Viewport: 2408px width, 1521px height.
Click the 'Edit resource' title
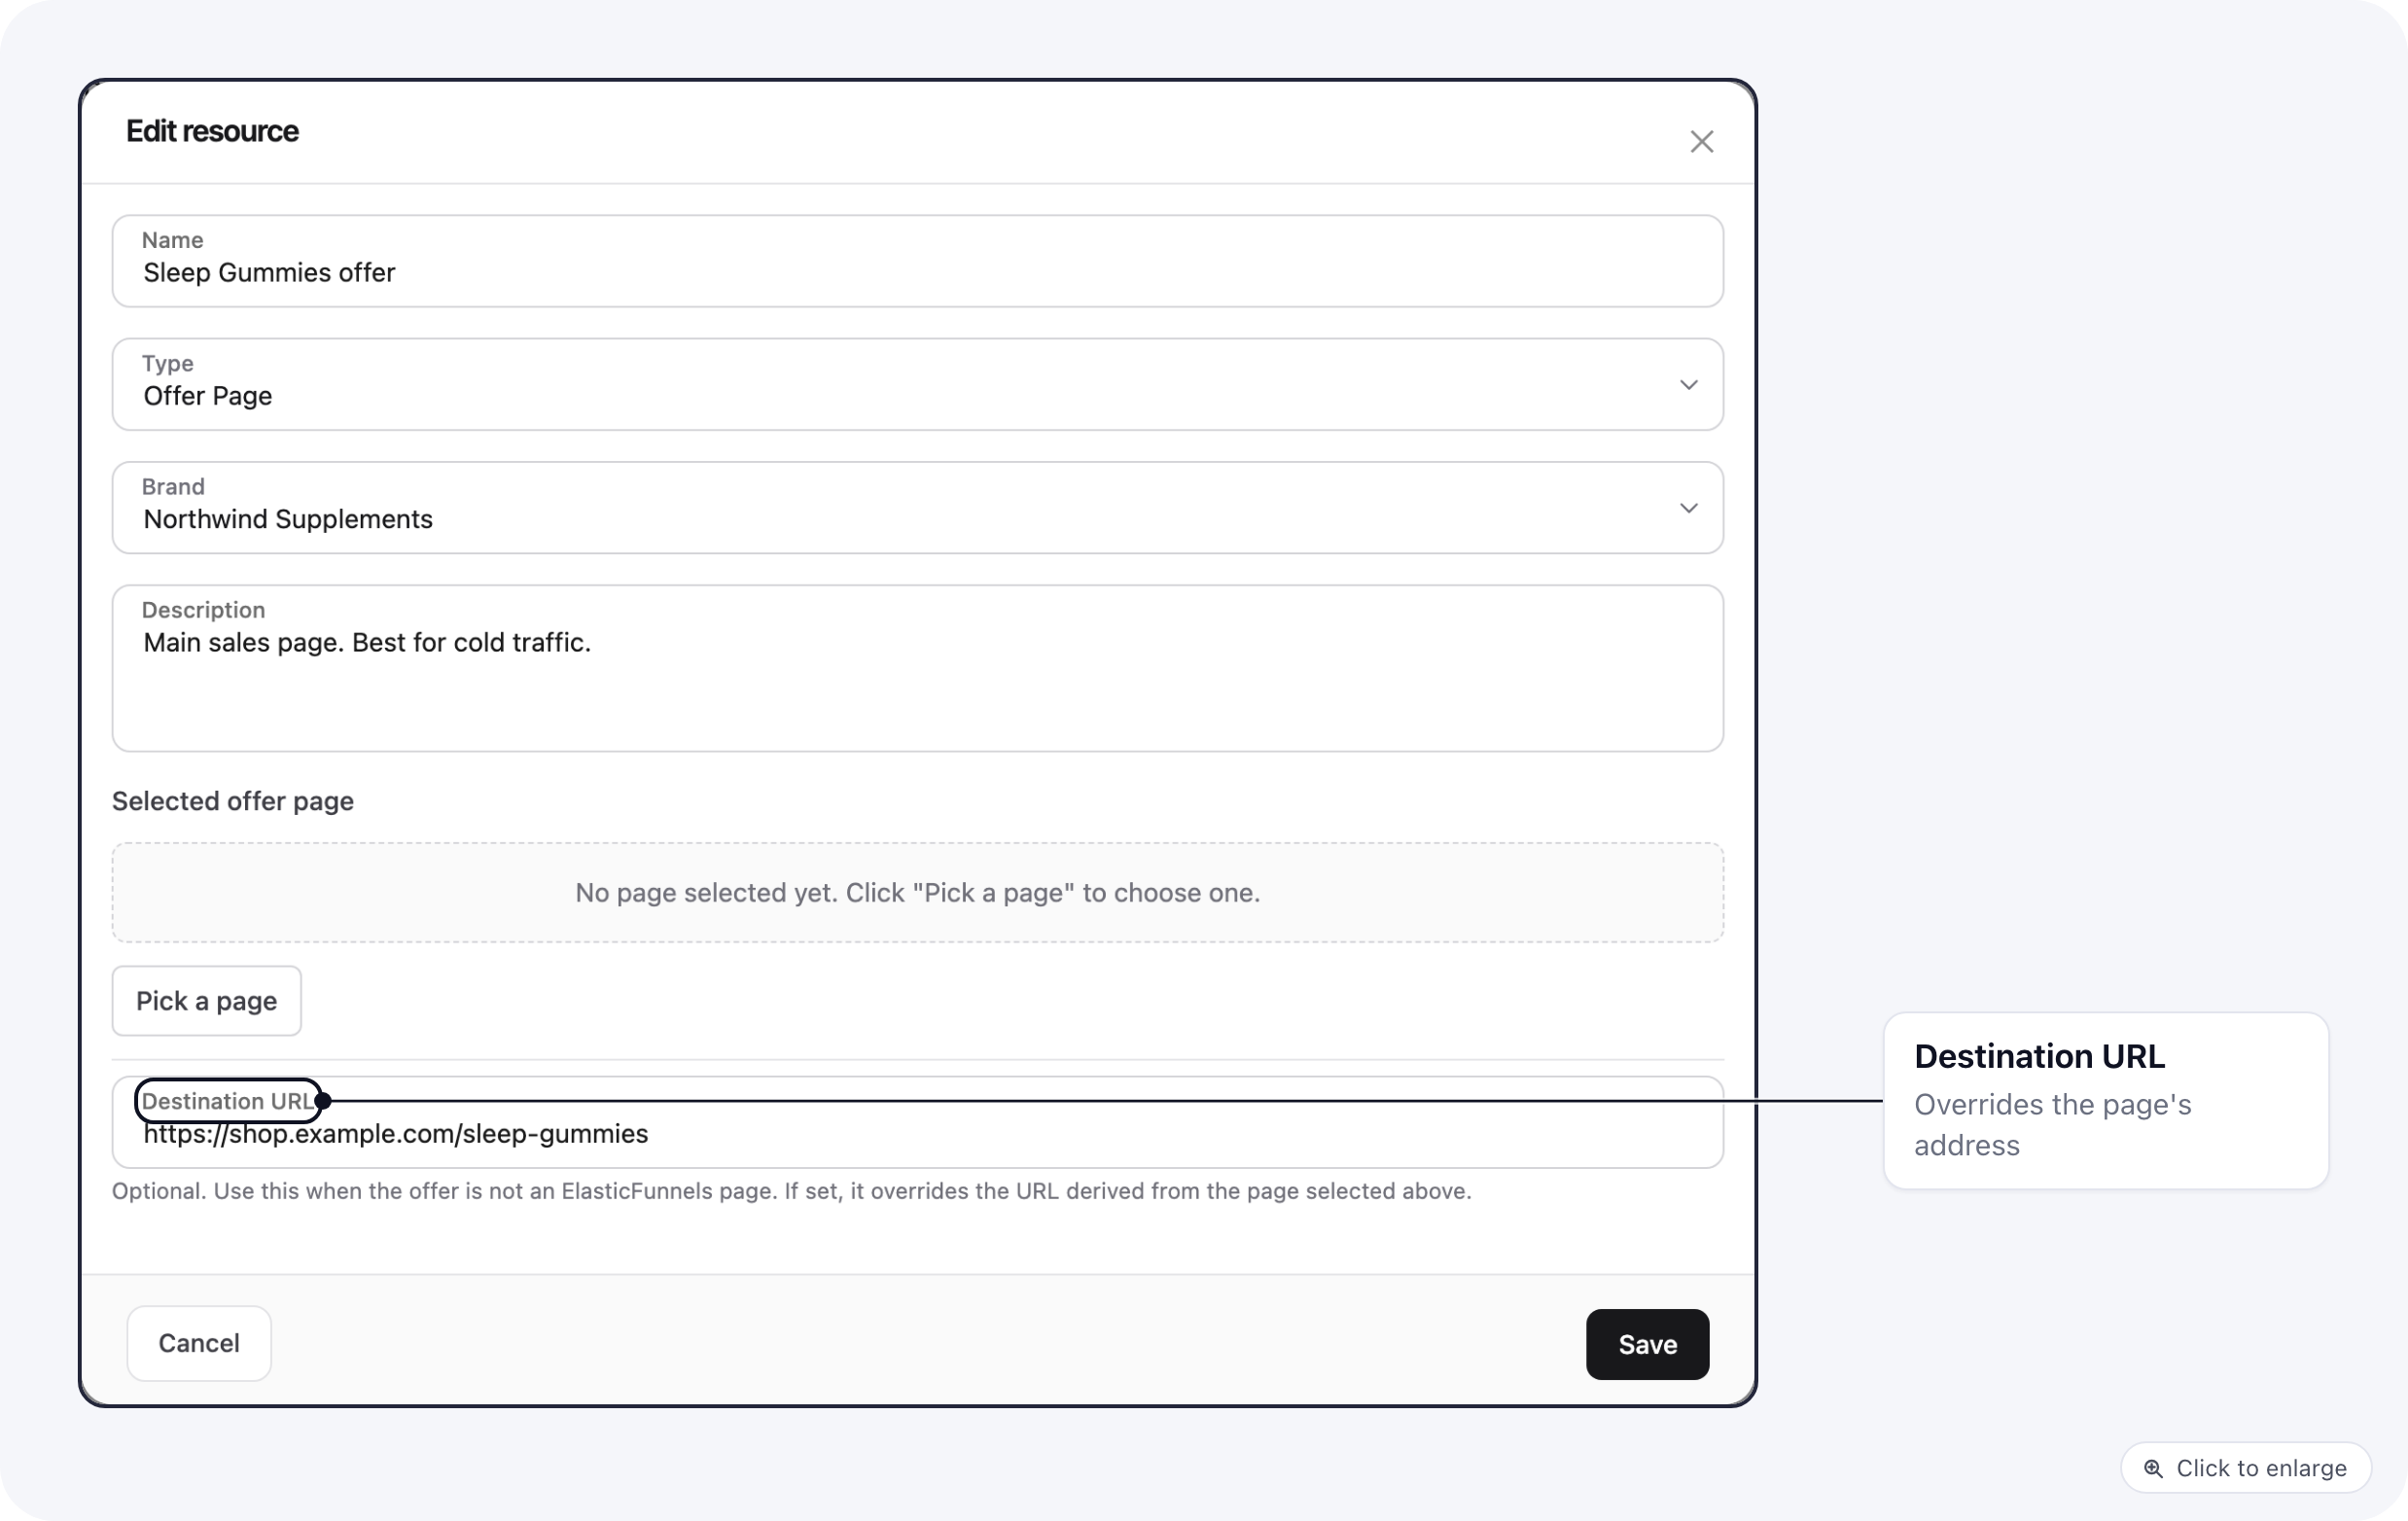[212, 131]
